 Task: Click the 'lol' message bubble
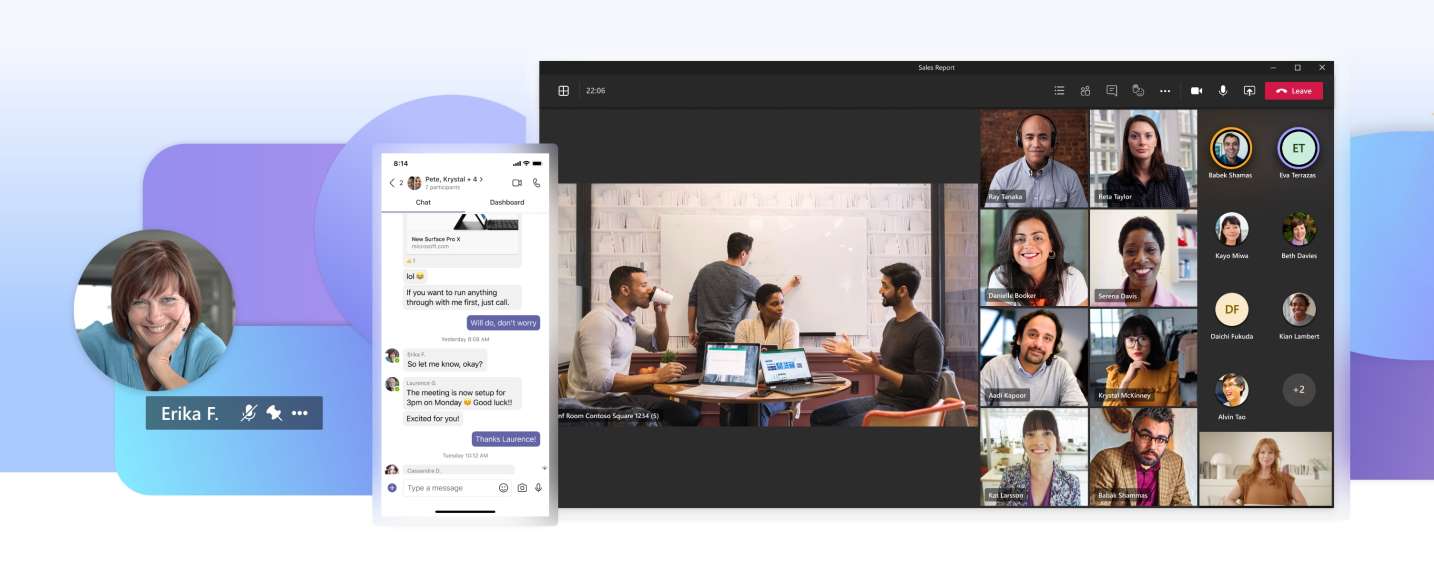click(415, 276)
